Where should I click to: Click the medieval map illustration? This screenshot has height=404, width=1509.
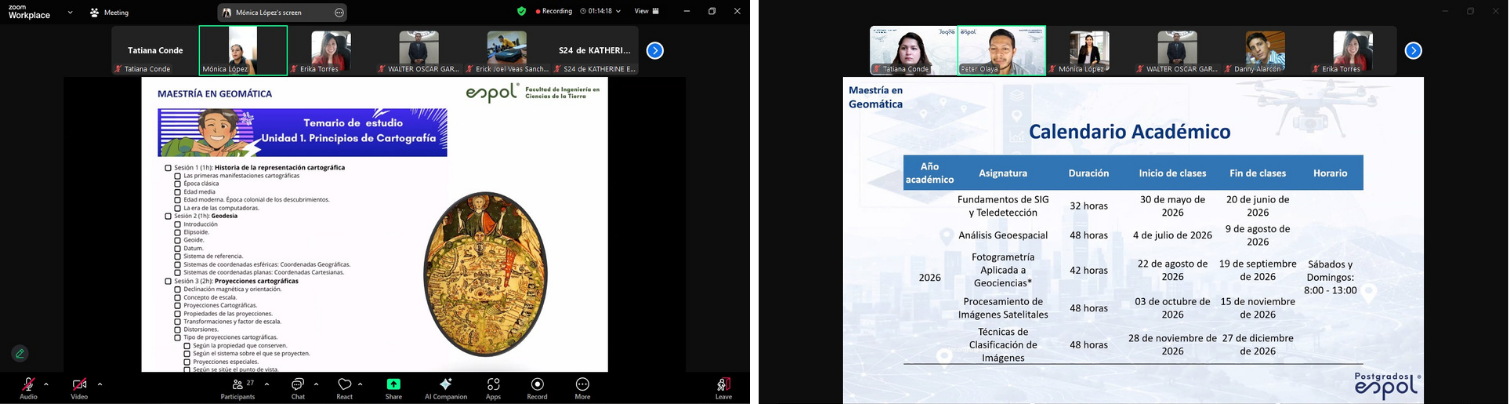485,275
